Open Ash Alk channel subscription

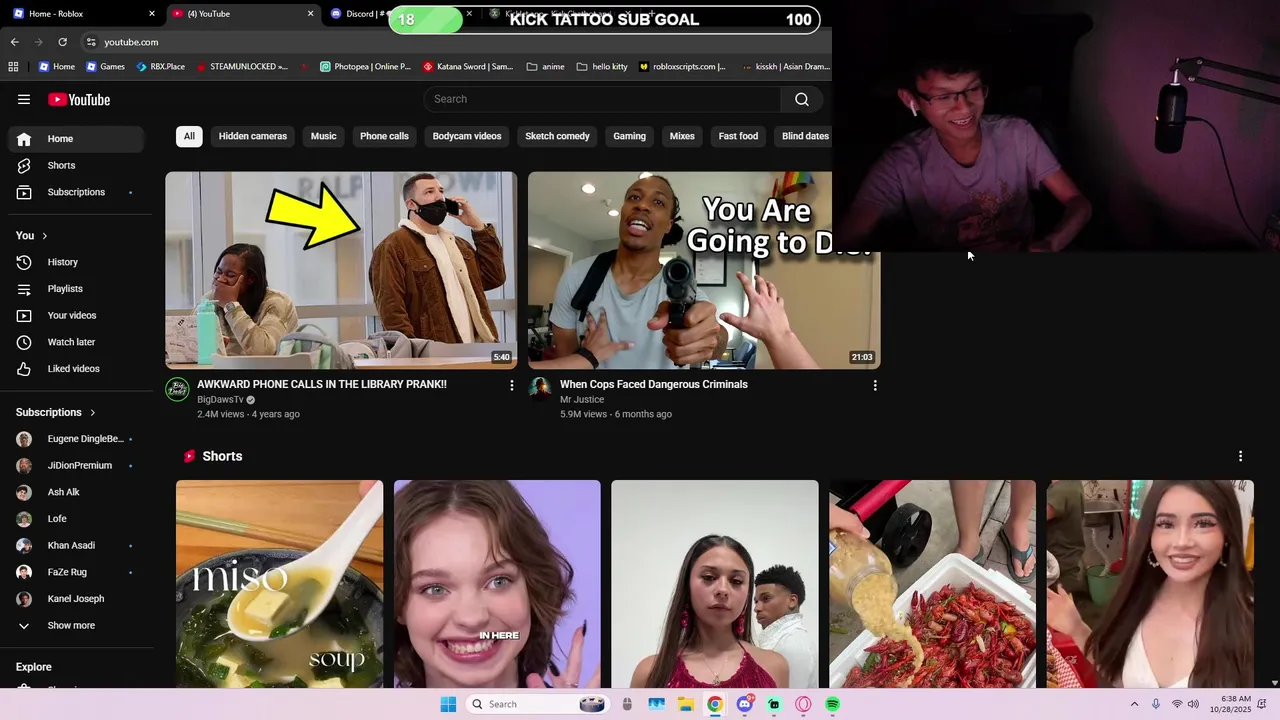76,492
